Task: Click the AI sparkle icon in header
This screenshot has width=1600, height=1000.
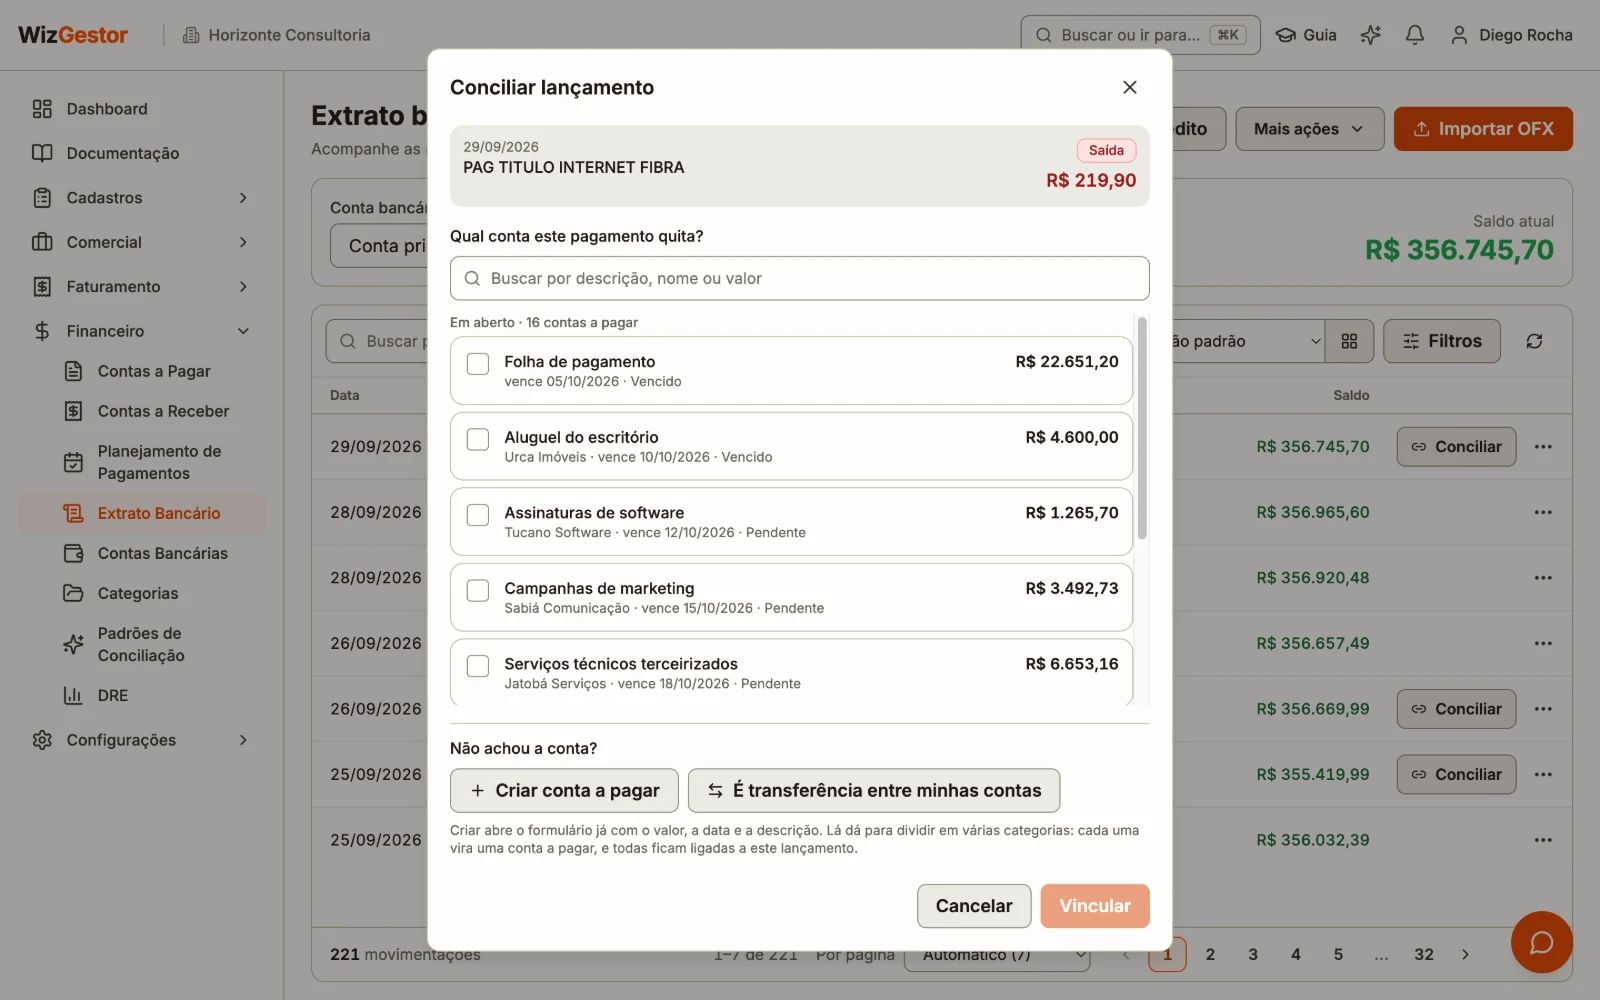Action: click(1370, 35)
